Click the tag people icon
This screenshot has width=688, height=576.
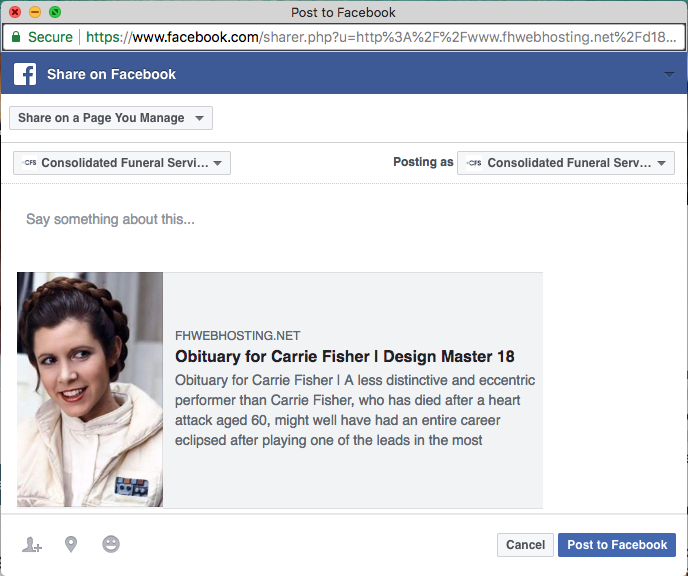(32, 545)
